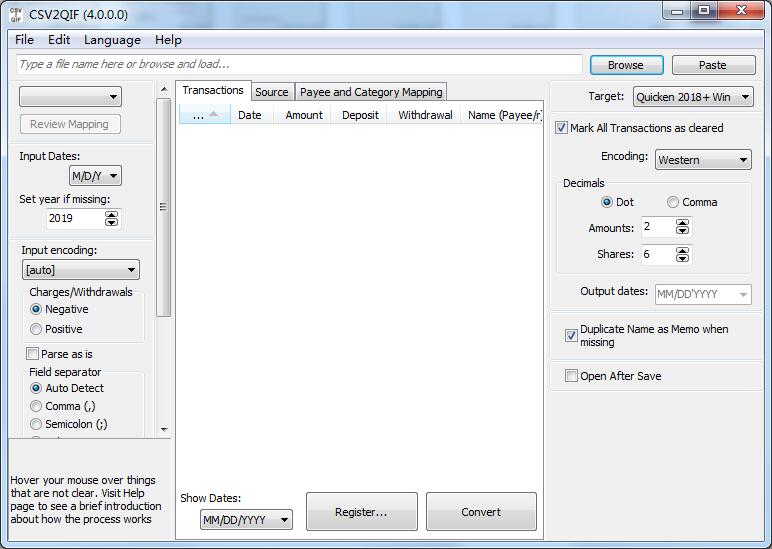772x549 pixels.
Task: Click the Convert button
Action: click(481, 512)
